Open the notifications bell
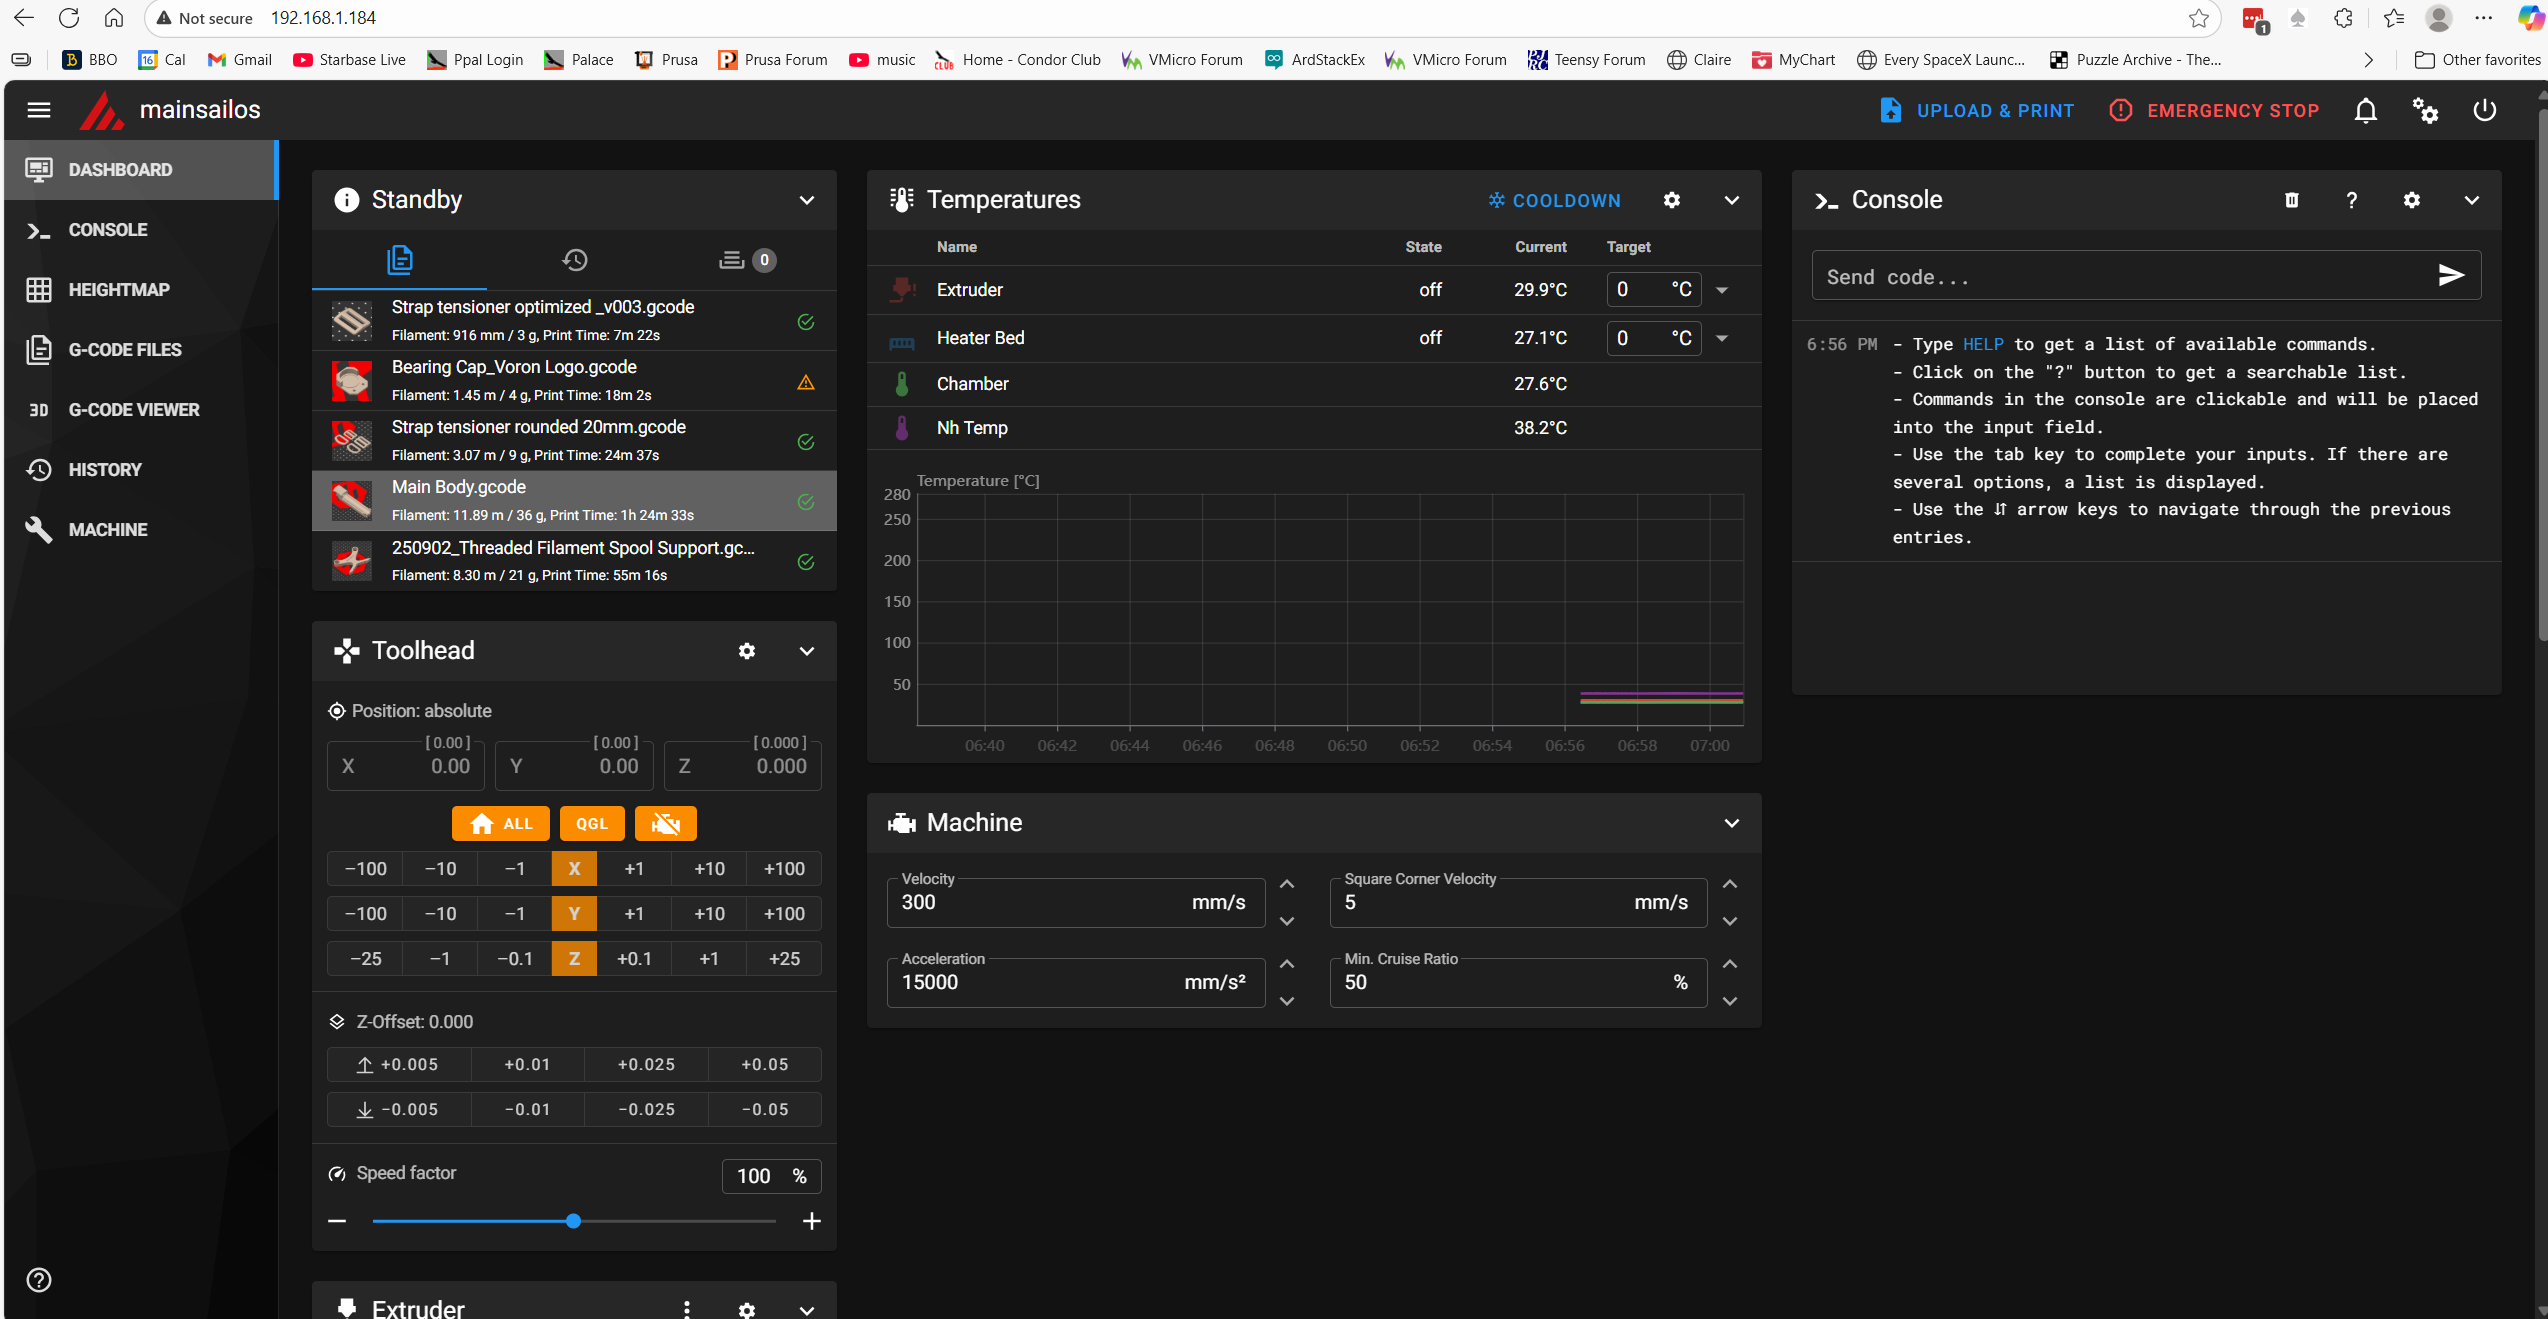 (x=2365, y=110)
